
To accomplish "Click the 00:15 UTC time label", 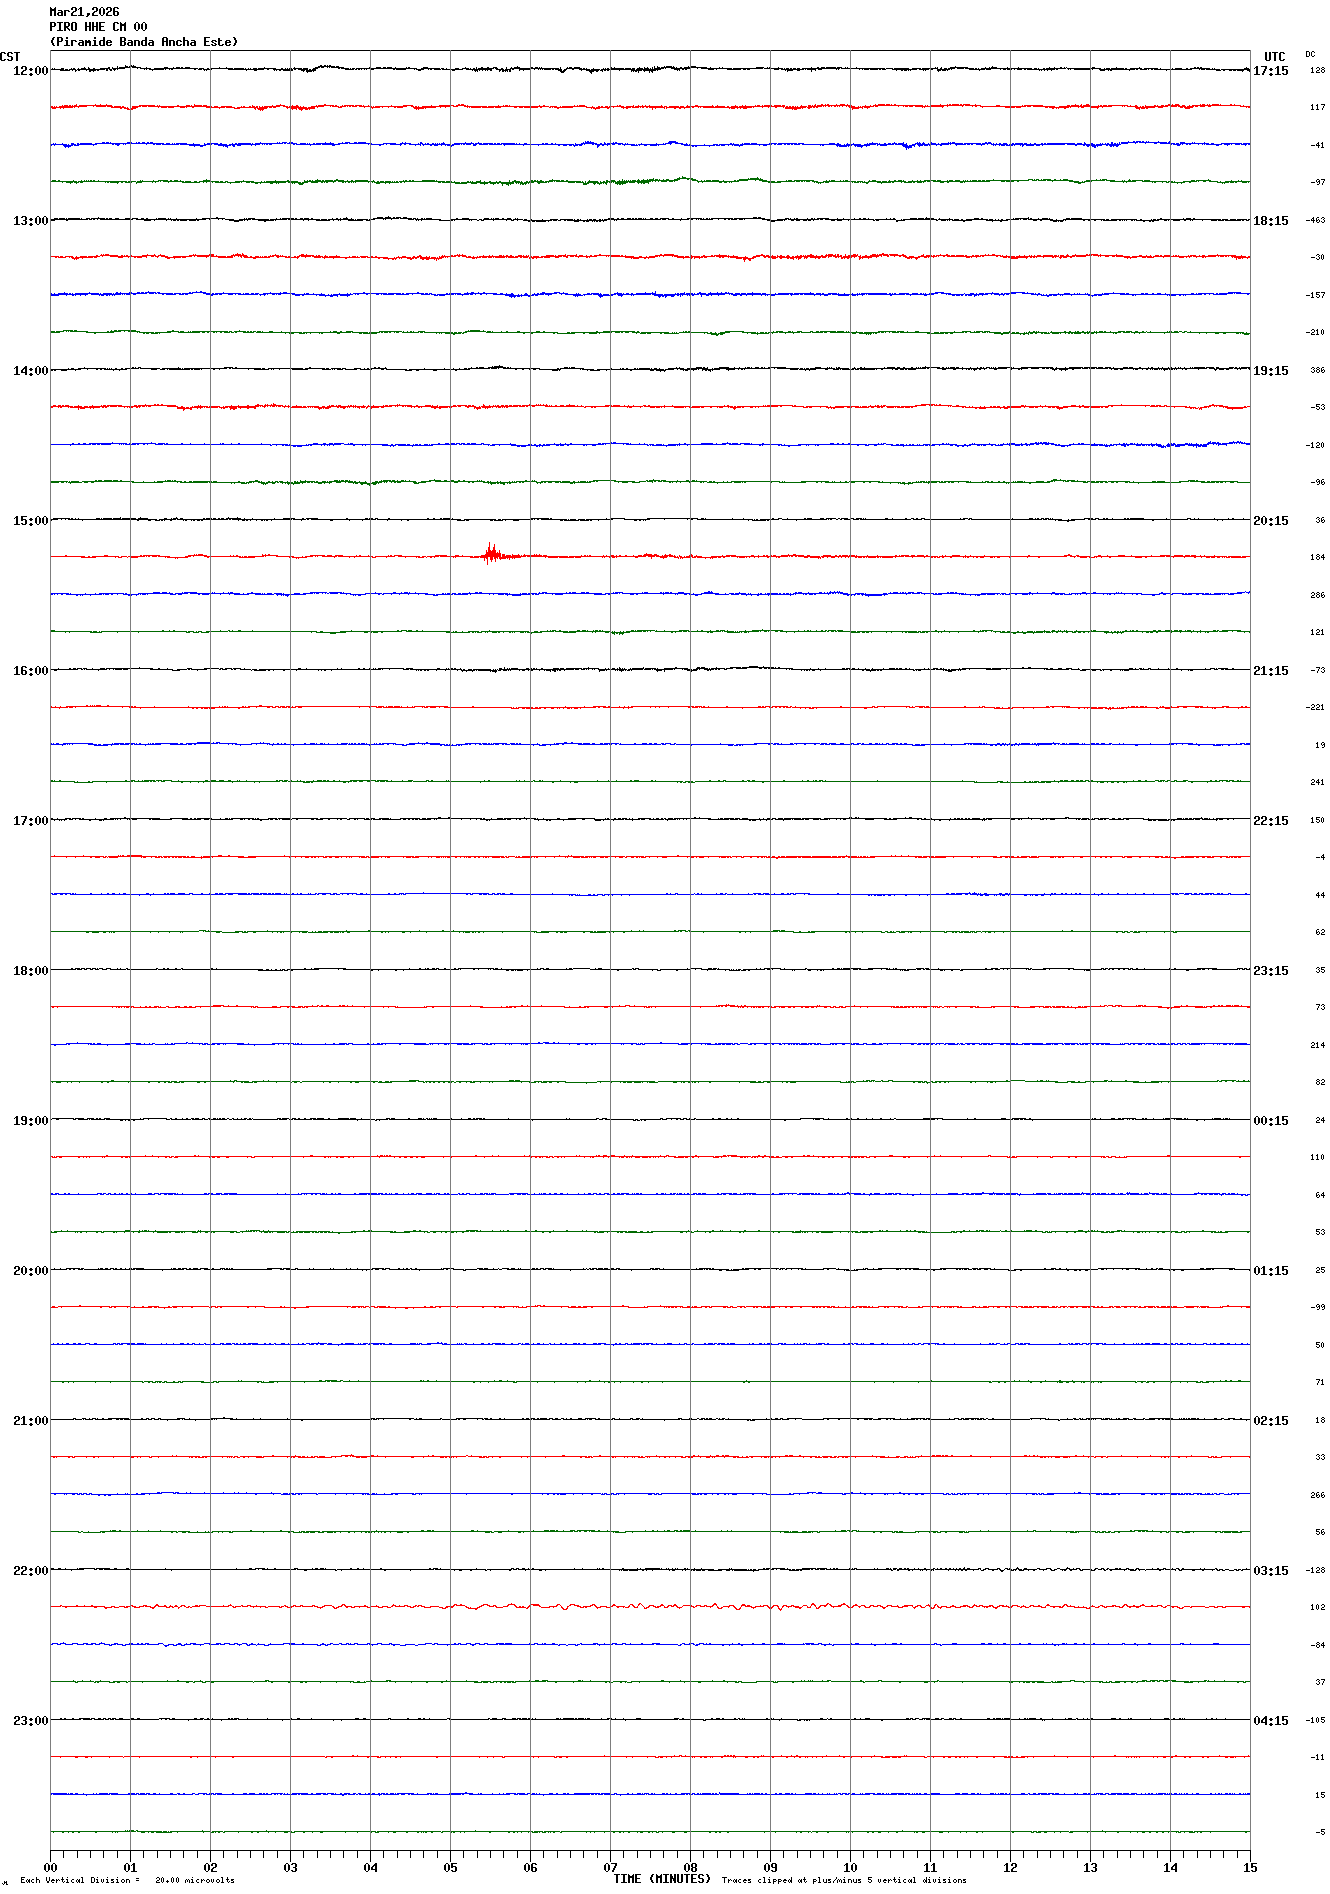I will coord(1270,1121).
